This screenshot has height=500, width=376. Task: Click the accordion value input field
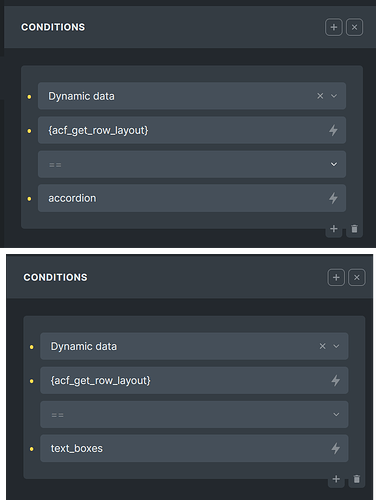pyautogui.click(x=192, y=198)
